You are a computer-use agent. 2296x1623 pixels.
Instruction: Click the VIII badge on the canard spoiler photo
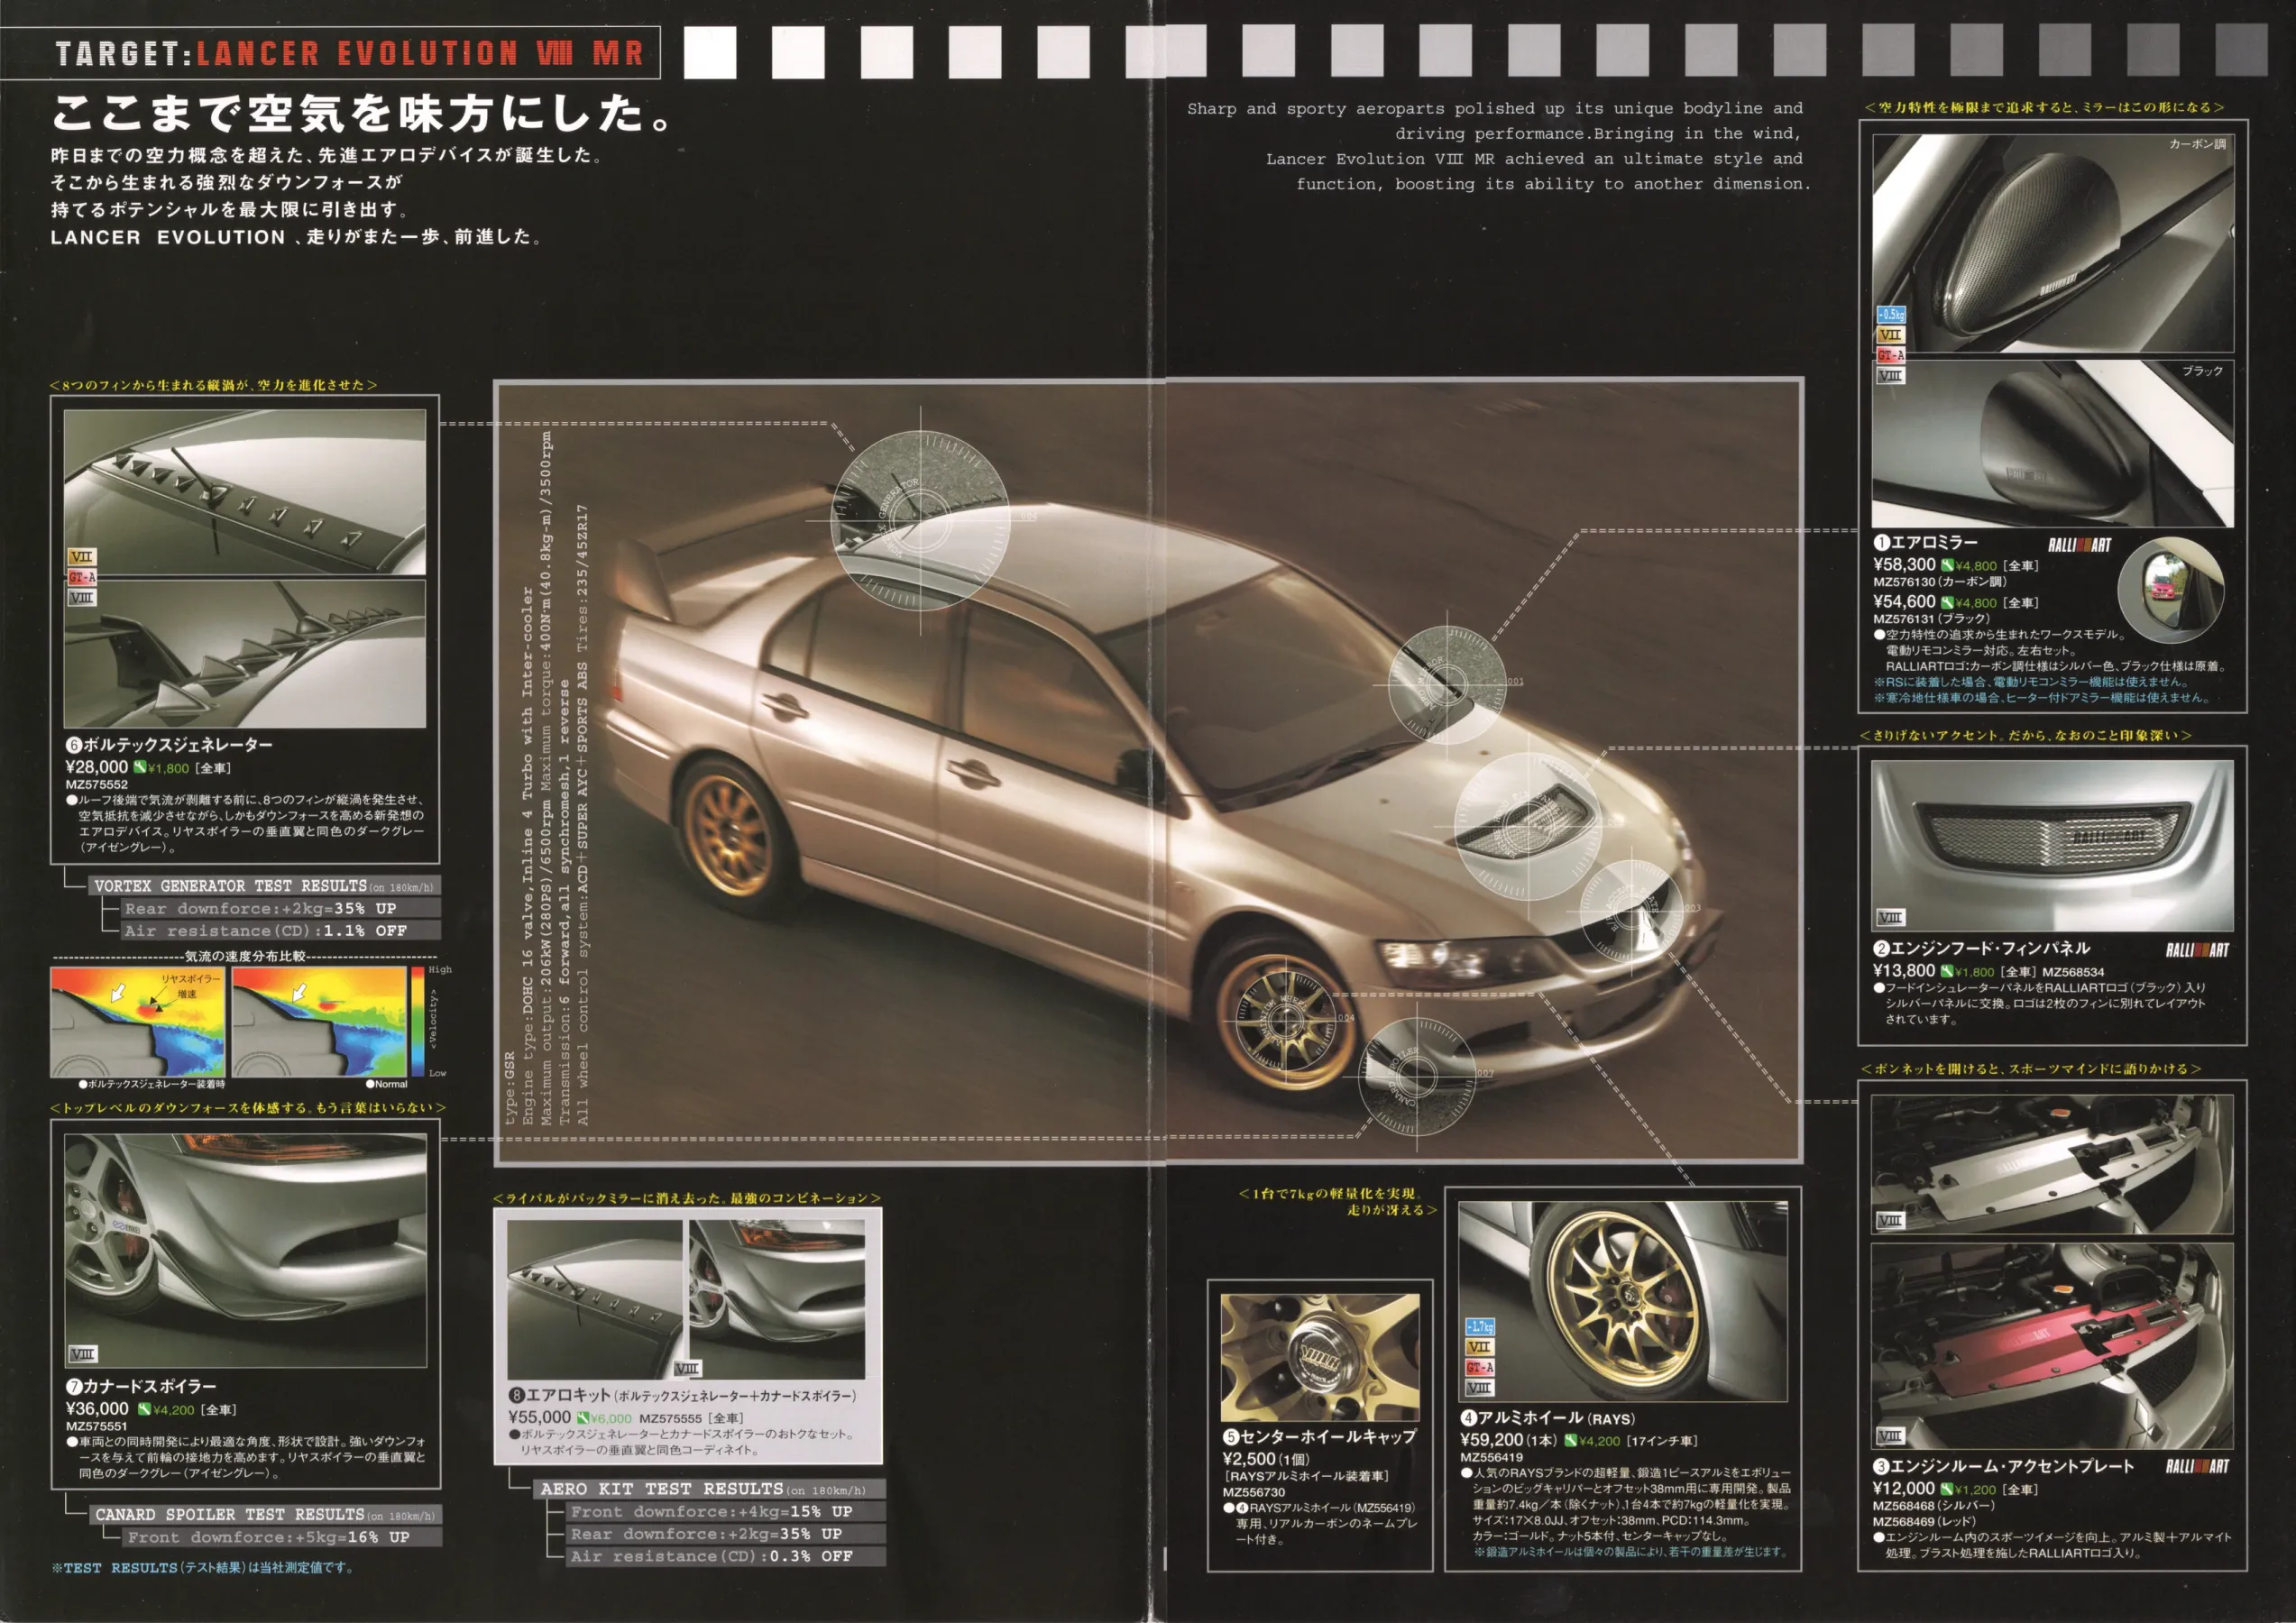click(x=82, y=1354)
